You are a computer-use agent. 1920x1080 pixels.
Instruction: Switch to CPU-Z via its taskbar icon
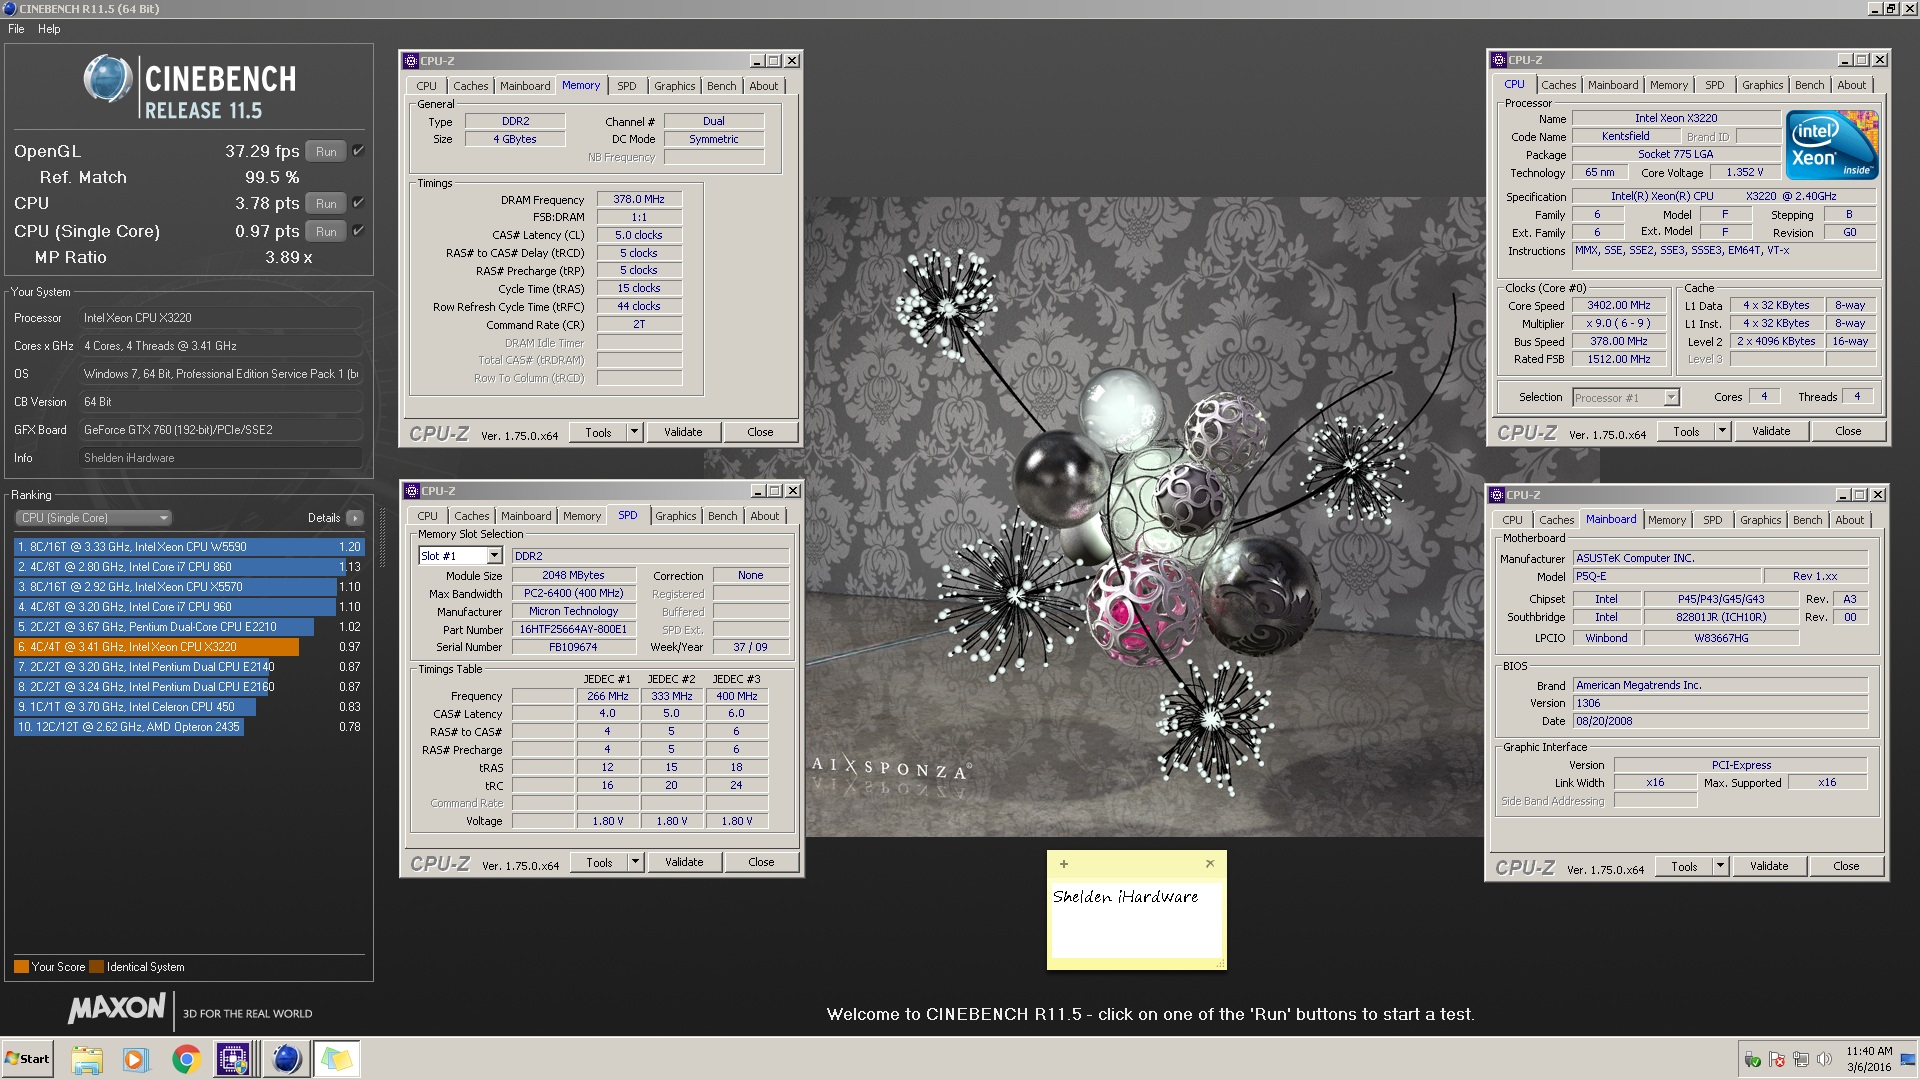pyautogui.click(x=234, y=1059)
